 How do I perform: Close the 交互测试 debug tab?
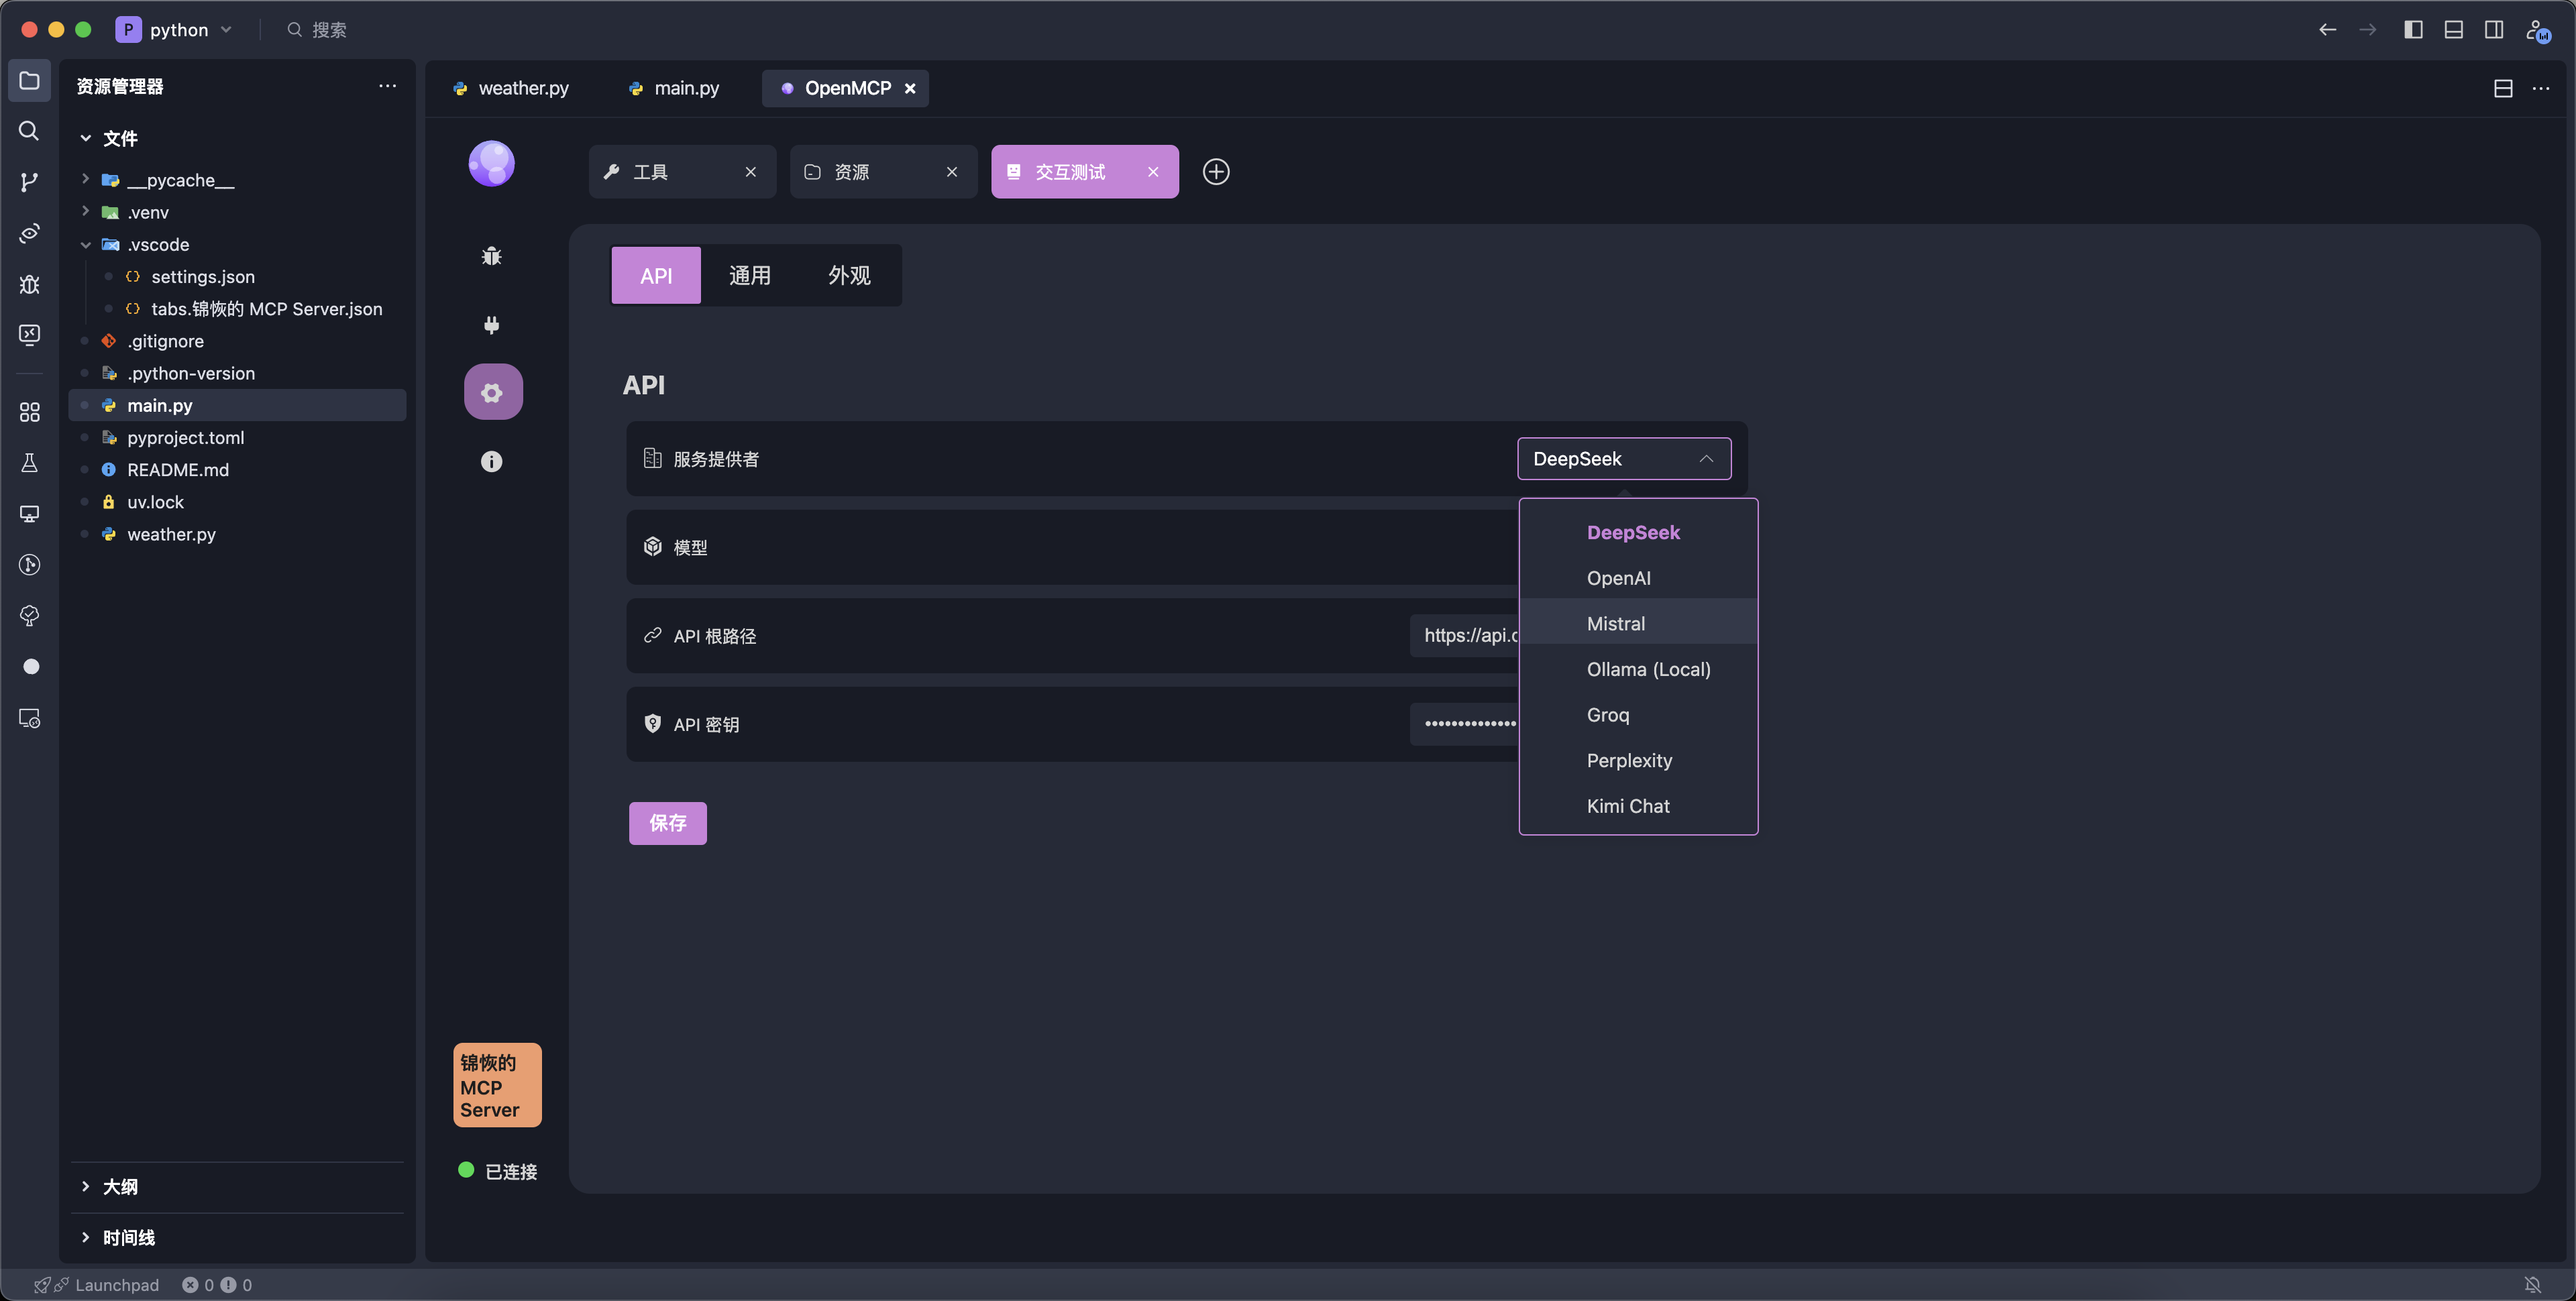pyautogui.click(x=1153, y=172)
